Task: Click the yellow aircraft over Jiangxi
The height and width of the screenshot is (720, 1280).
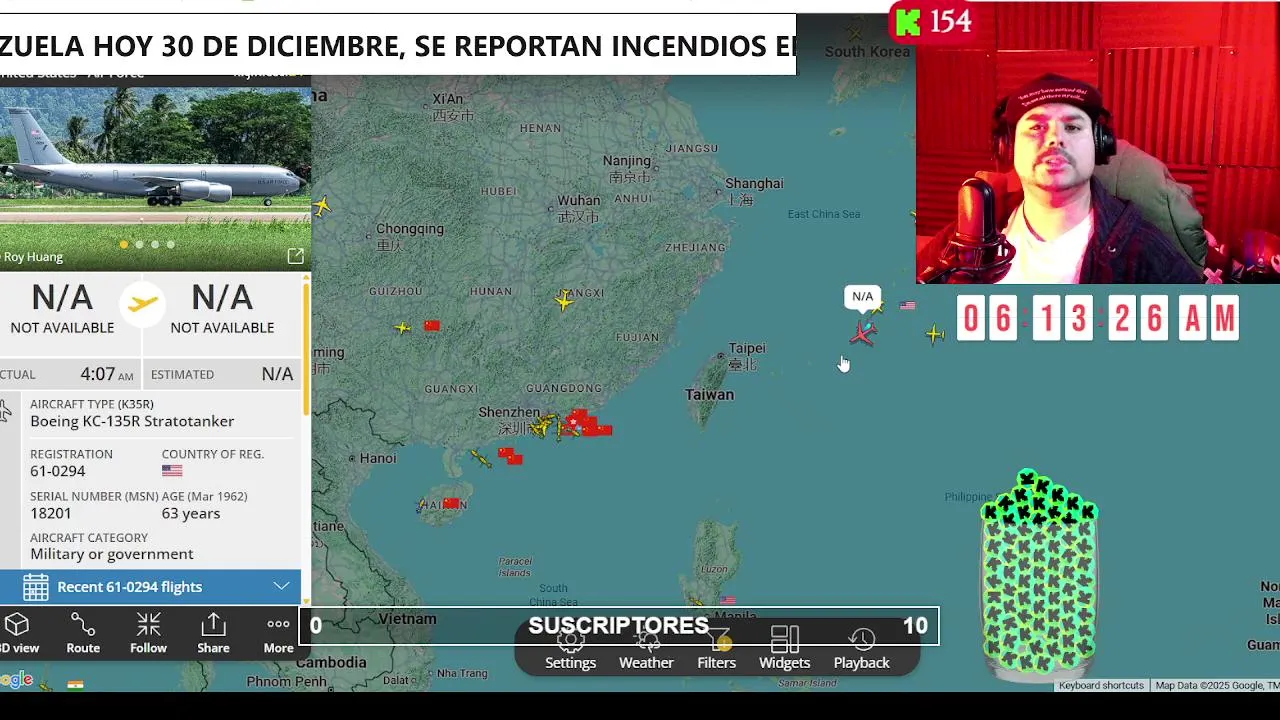Action: 565,299
